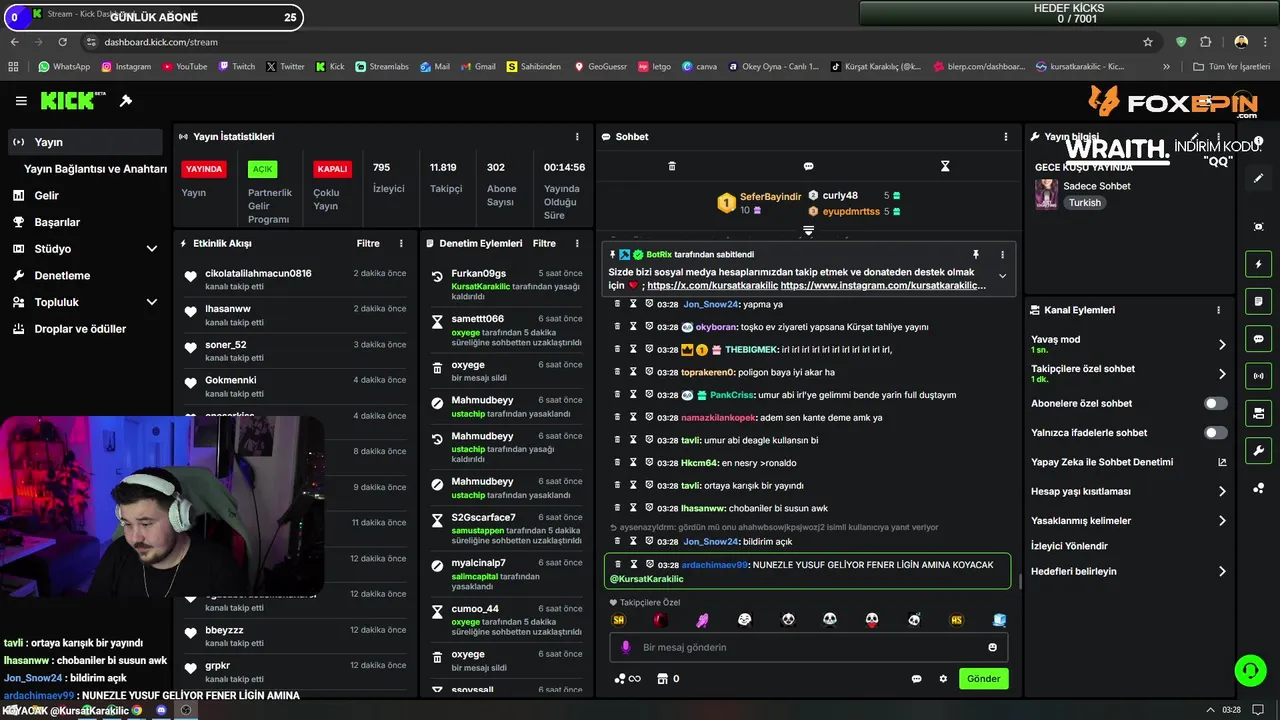
Task: Open three-dot options on the BotRix pinned message
Action: tap(1002, 255)
